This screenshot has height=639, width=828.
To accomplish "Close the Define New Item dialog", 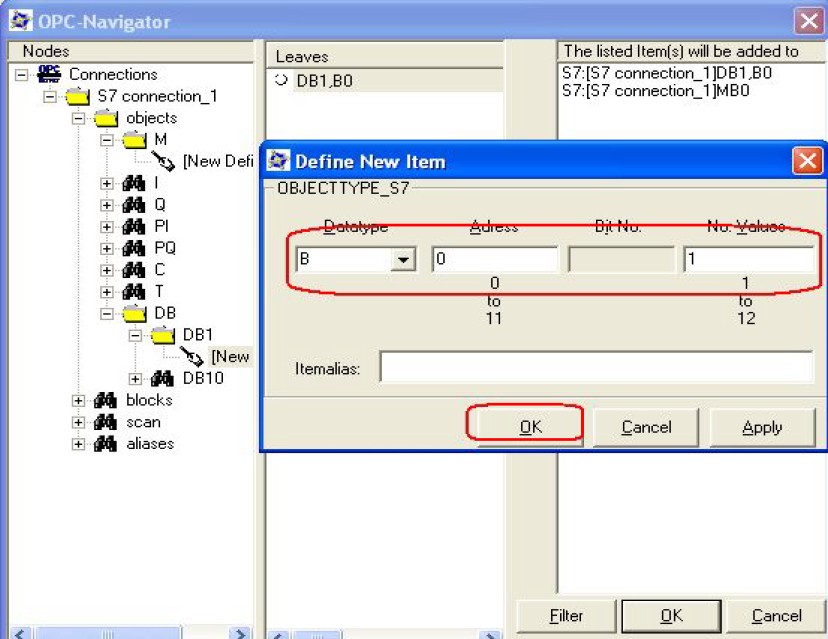I will point(807,160).
